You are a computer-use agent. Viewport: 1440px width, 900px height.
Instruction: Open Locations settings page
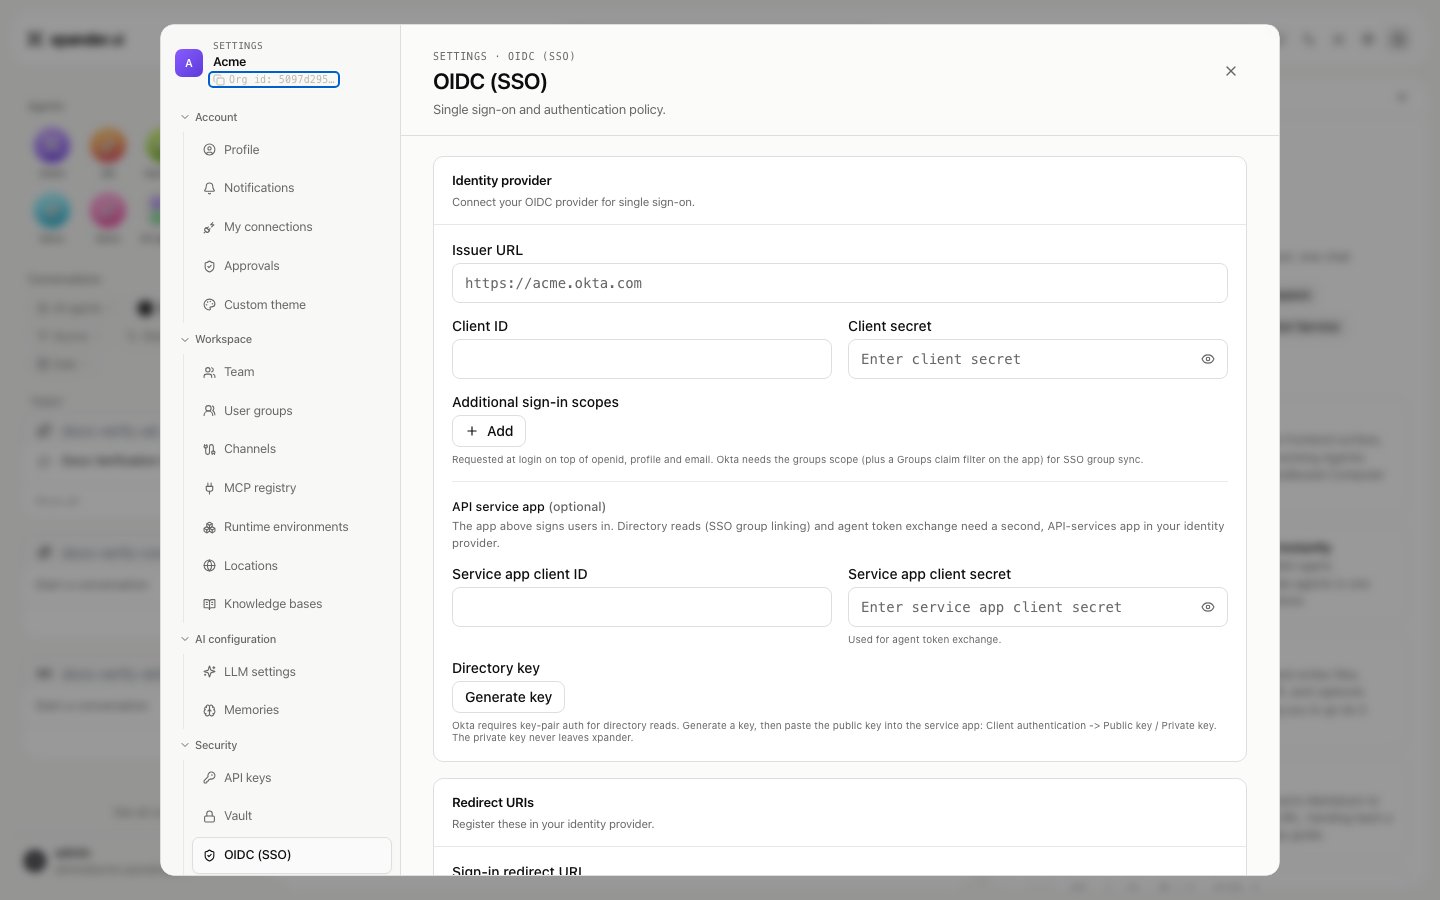tap(292, 566)
